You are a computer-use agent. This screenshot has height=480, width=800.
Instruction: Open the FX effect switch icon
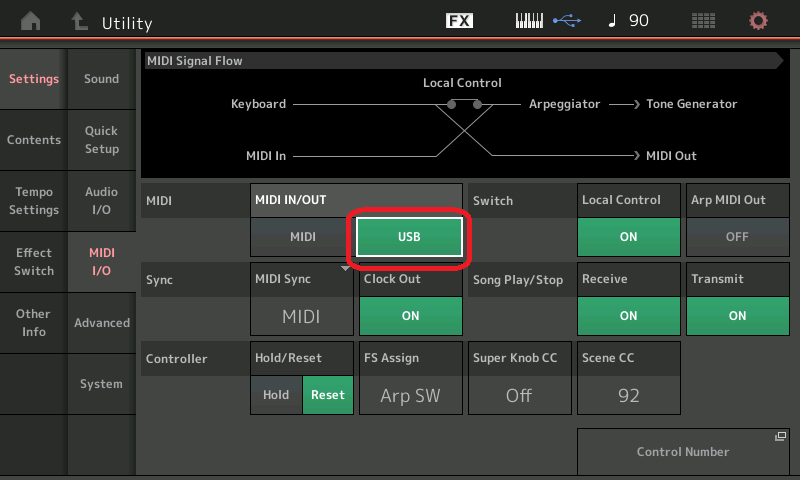459,21
